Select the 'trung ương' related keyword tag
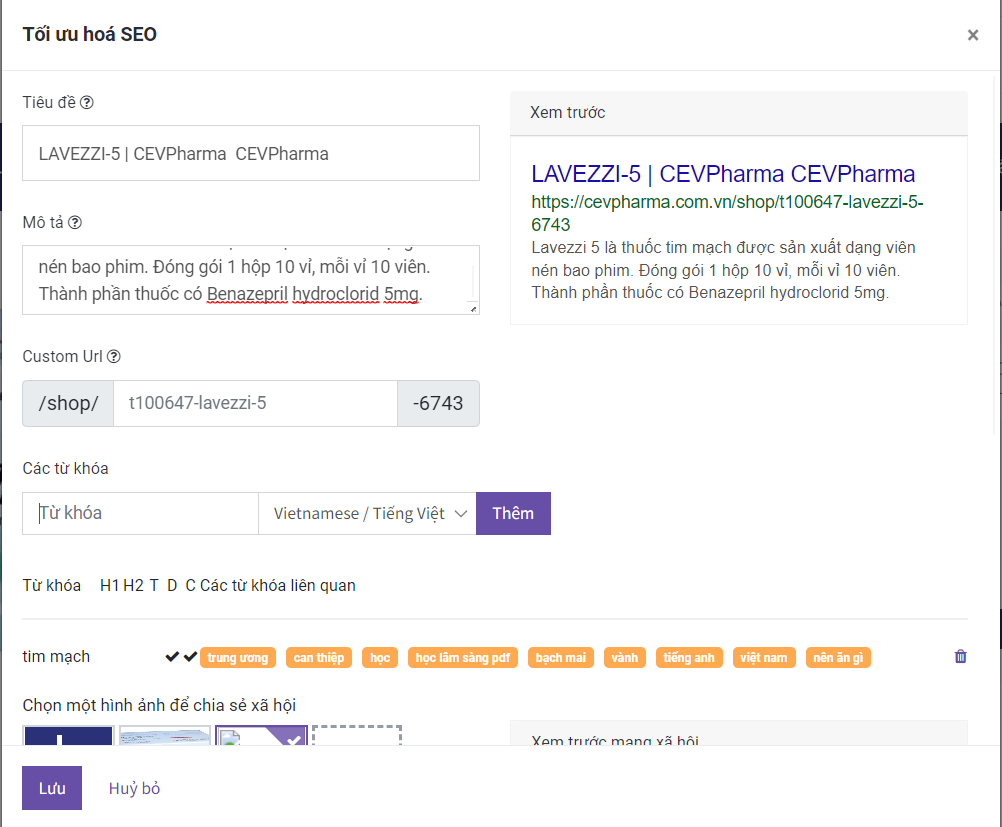Screen dimensions: 1002x827 click(238, 658)
